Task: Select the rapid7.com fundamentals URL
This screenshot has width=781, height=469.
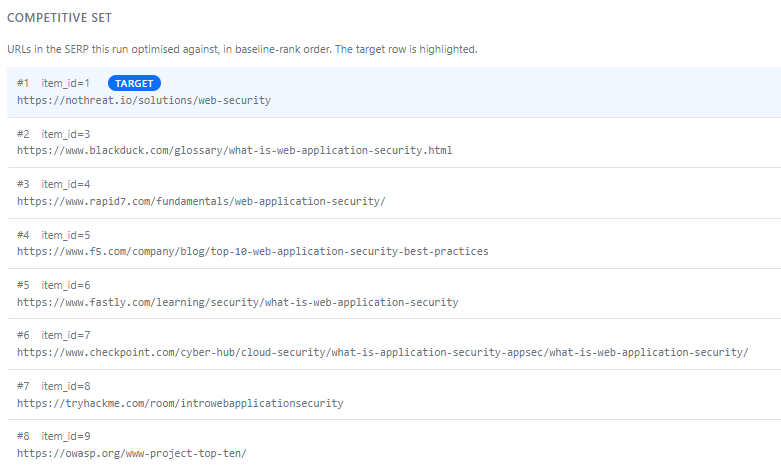Action: click(201, 201)
